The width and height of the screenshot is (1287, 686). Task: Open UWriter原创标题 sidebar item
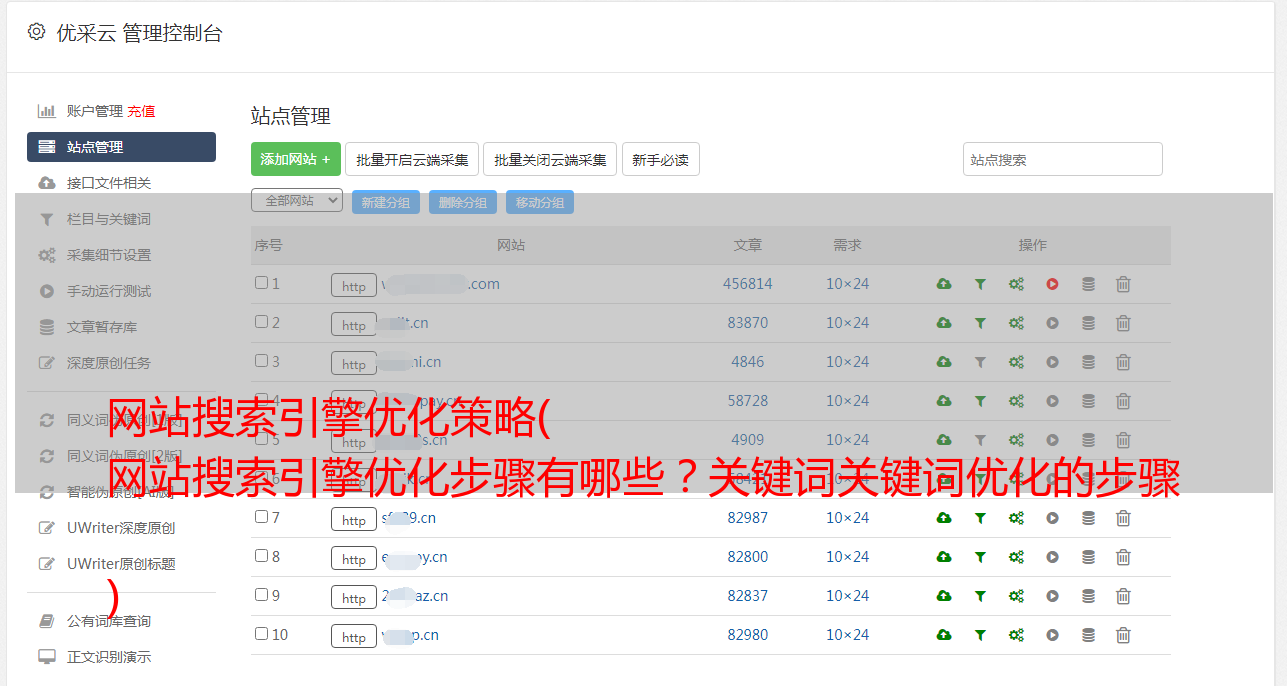click(x=121, y=564)
